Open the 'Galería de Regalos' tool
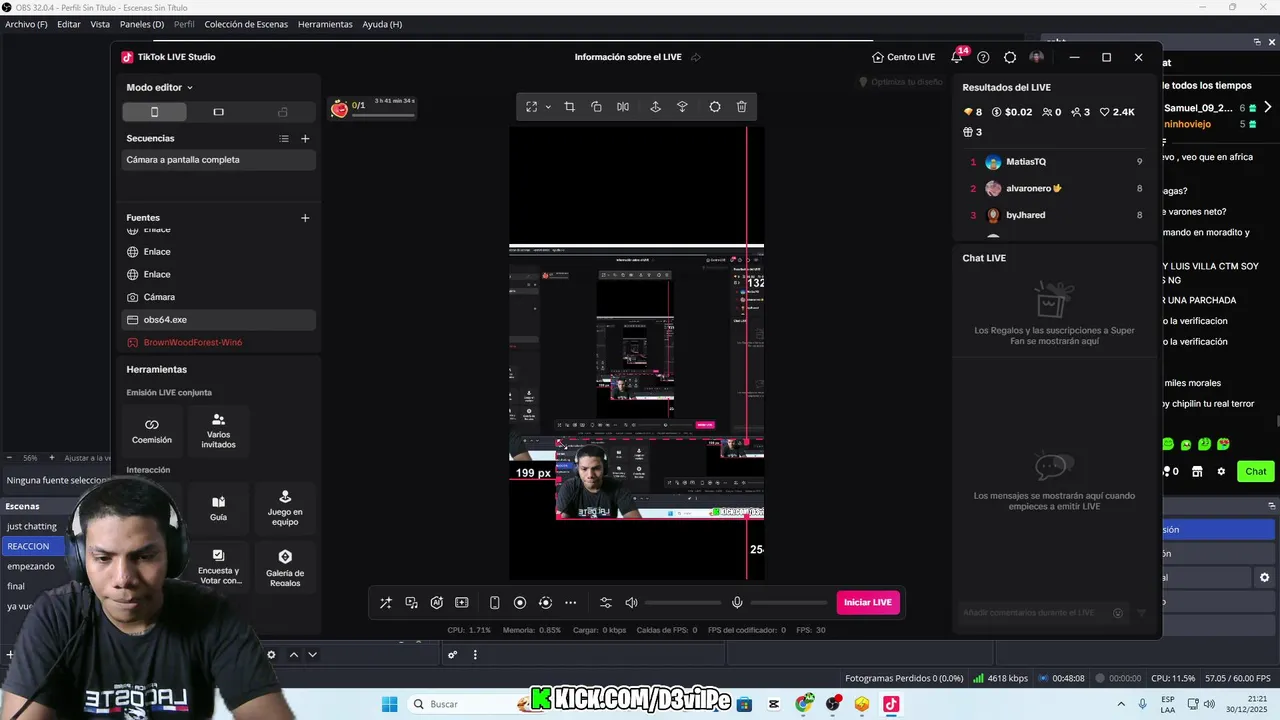The image size is (1280, 720). coord(285,567)
